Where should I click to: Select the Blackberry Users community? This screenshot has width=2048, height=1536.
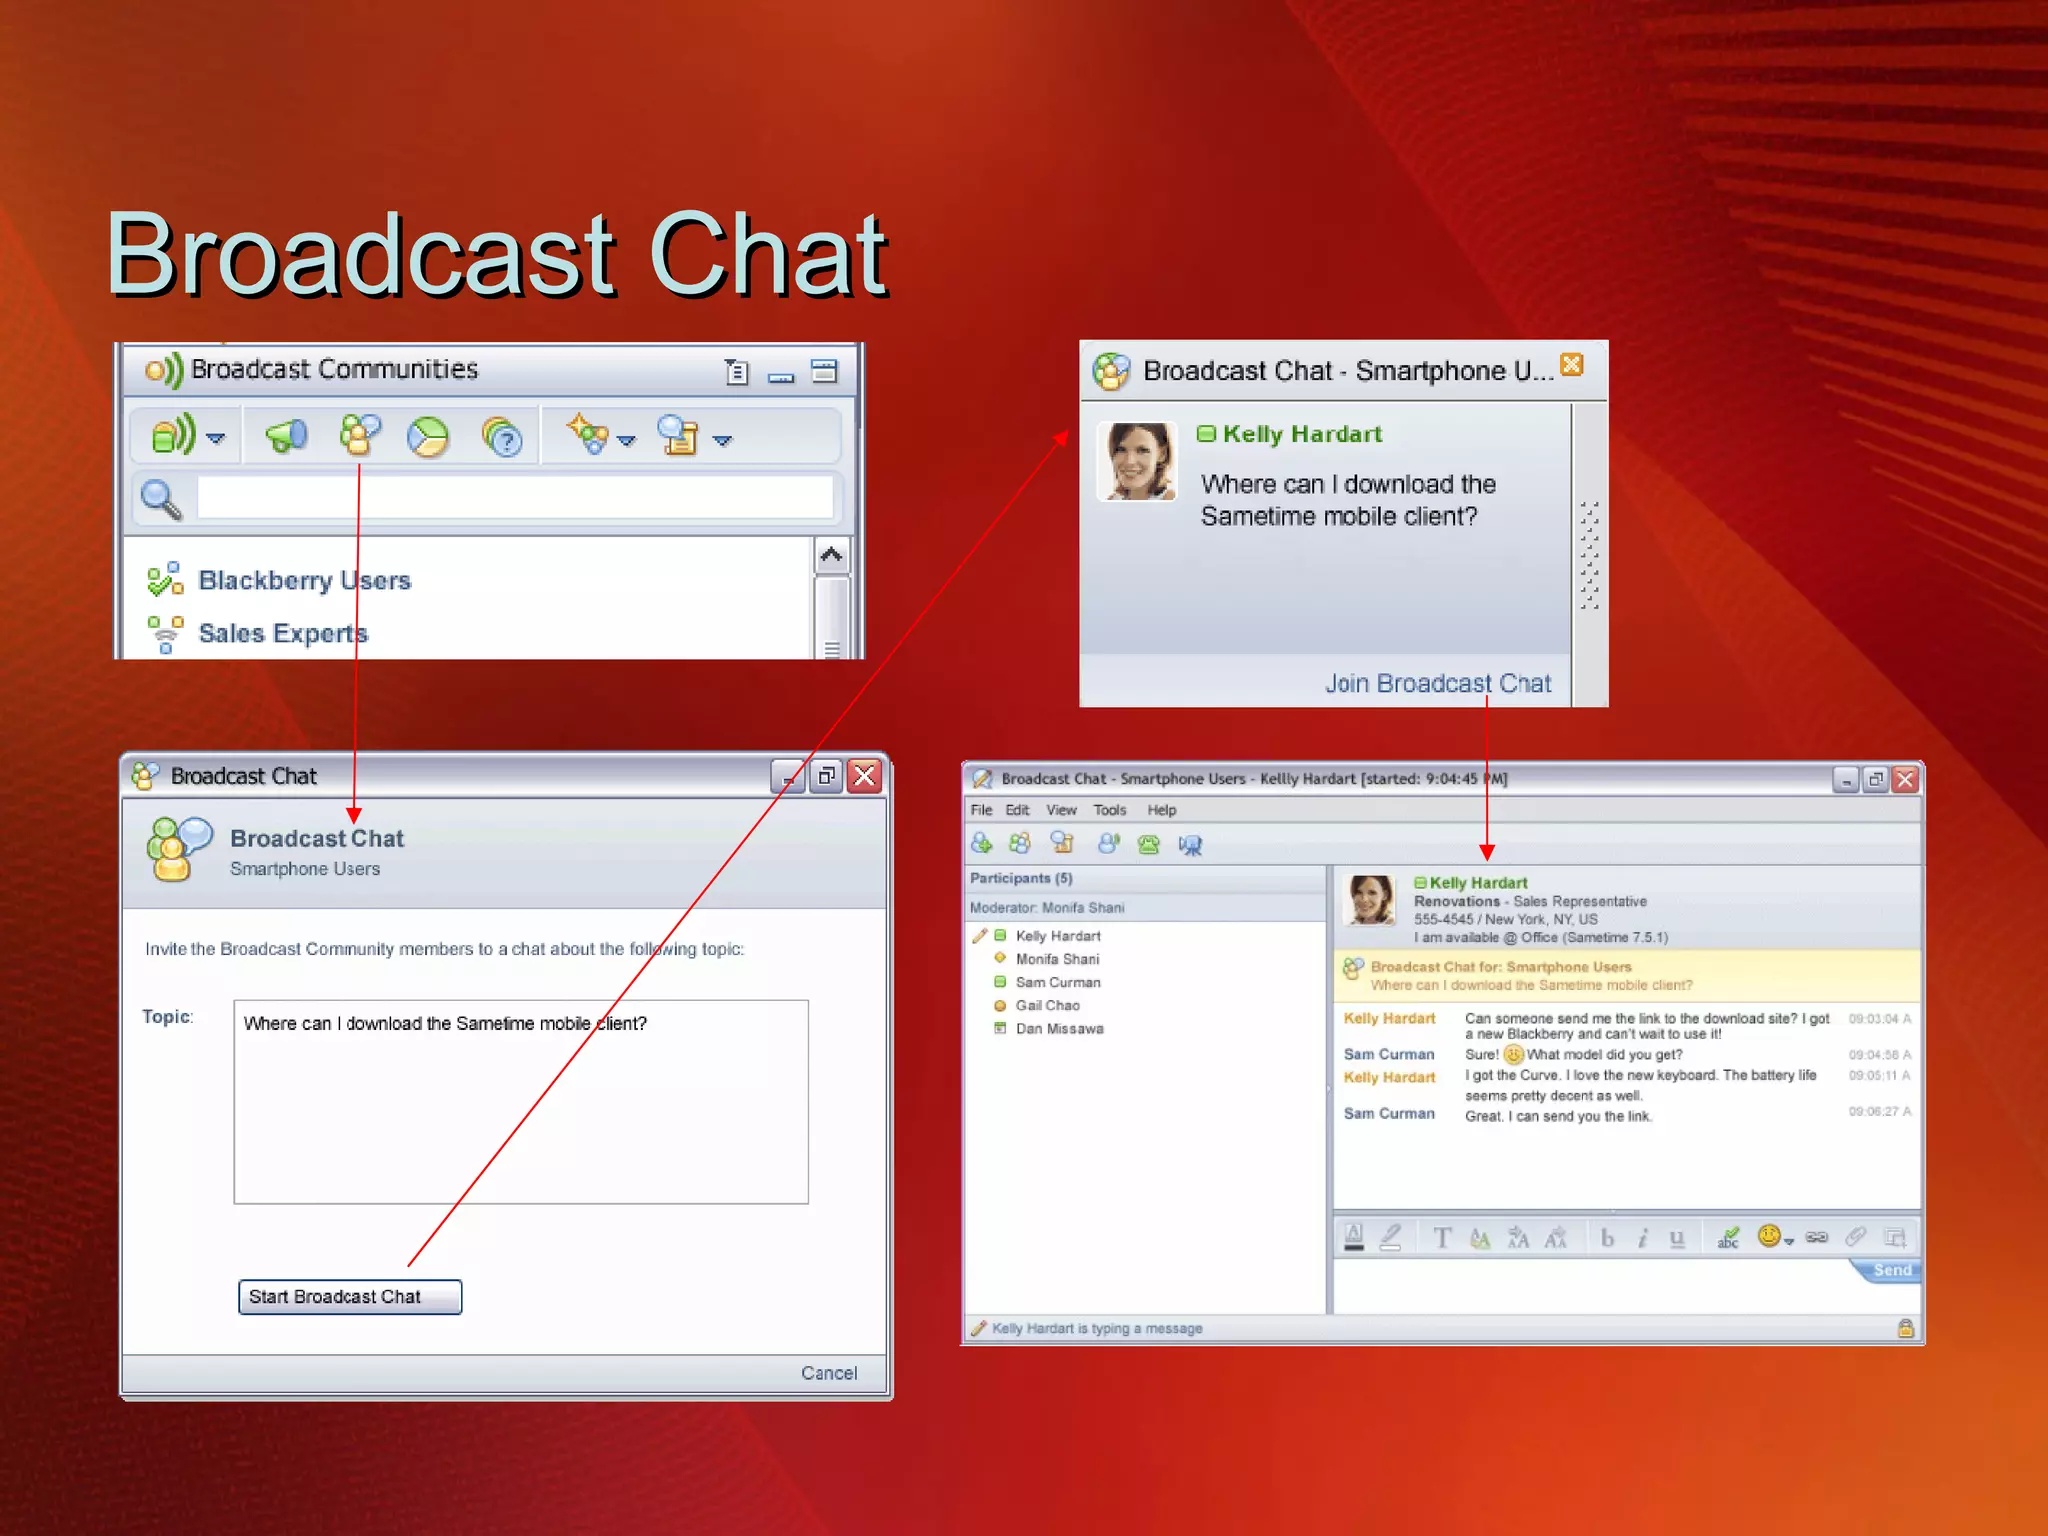304,580
